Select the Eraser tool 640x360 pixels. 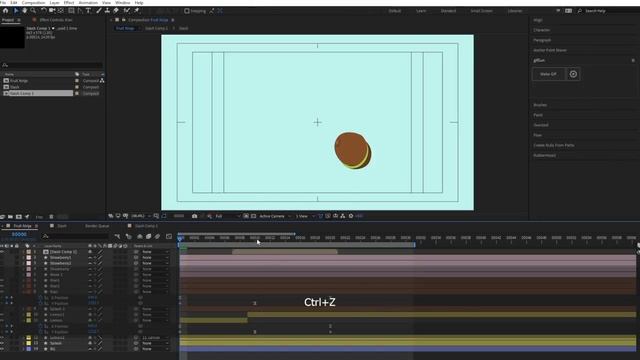(116, 11)
